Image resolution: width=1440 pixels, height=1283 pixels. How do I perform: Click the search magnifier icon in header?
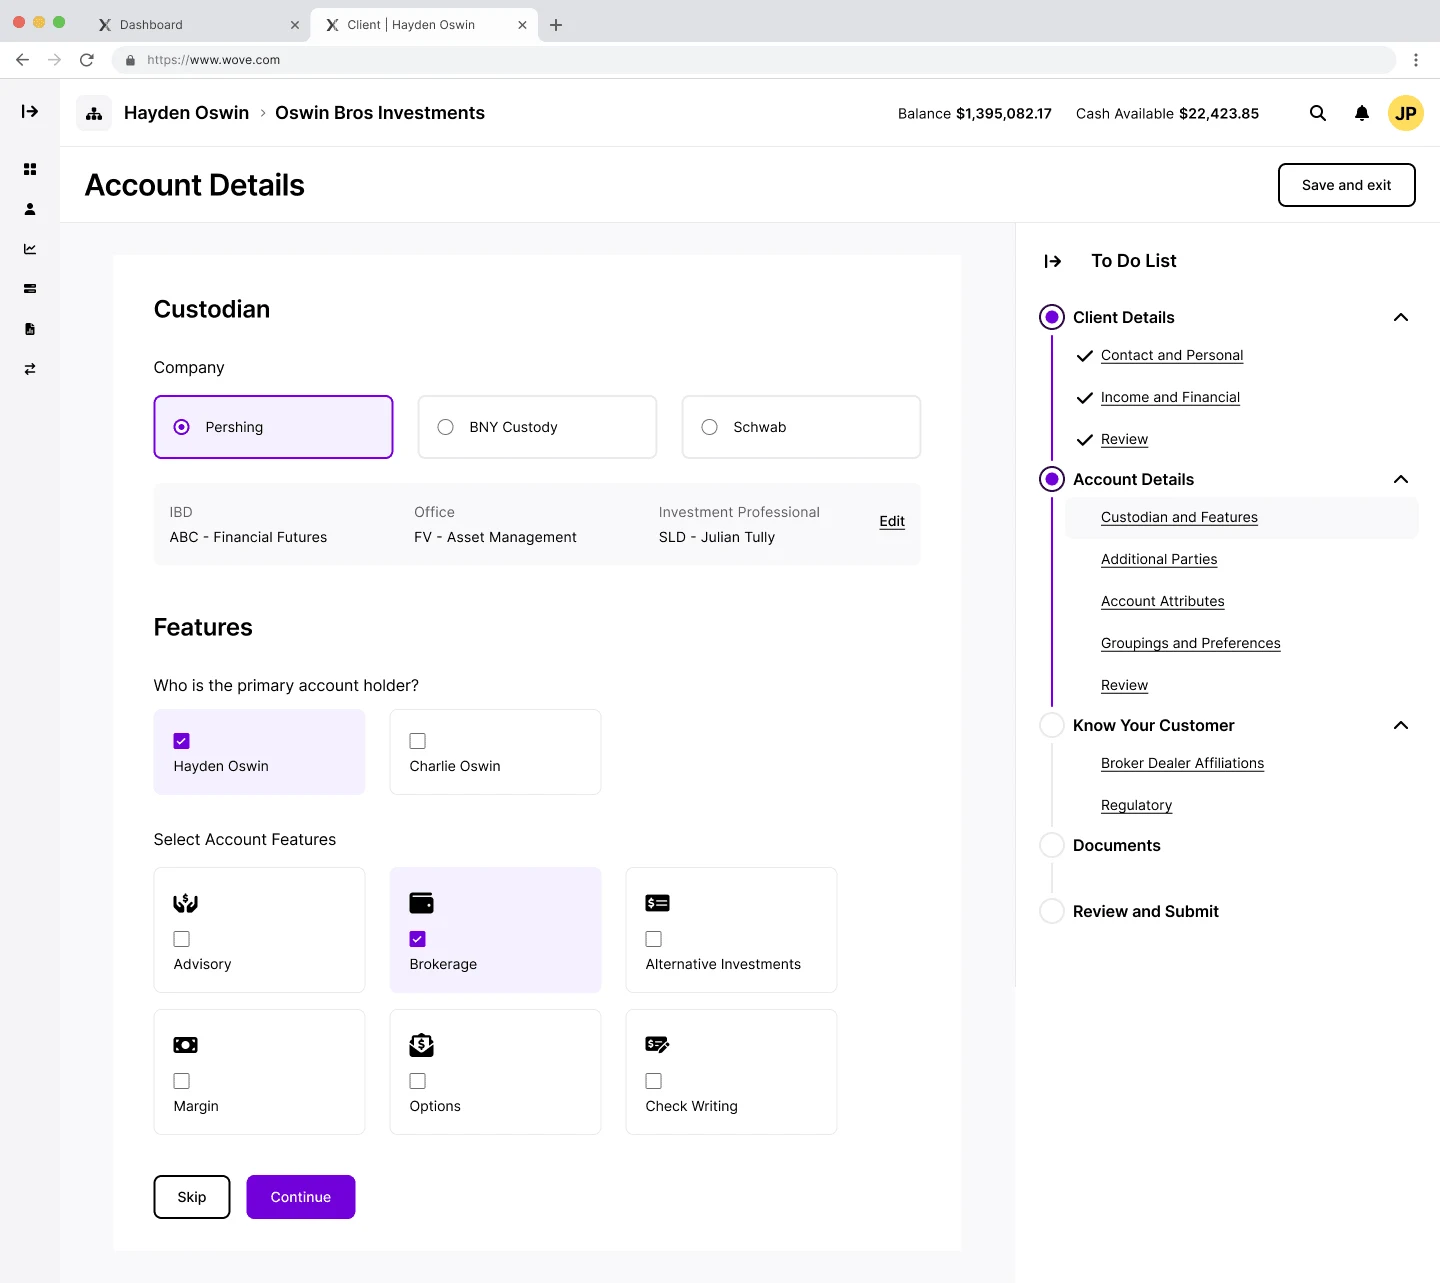pos(1318,113)
